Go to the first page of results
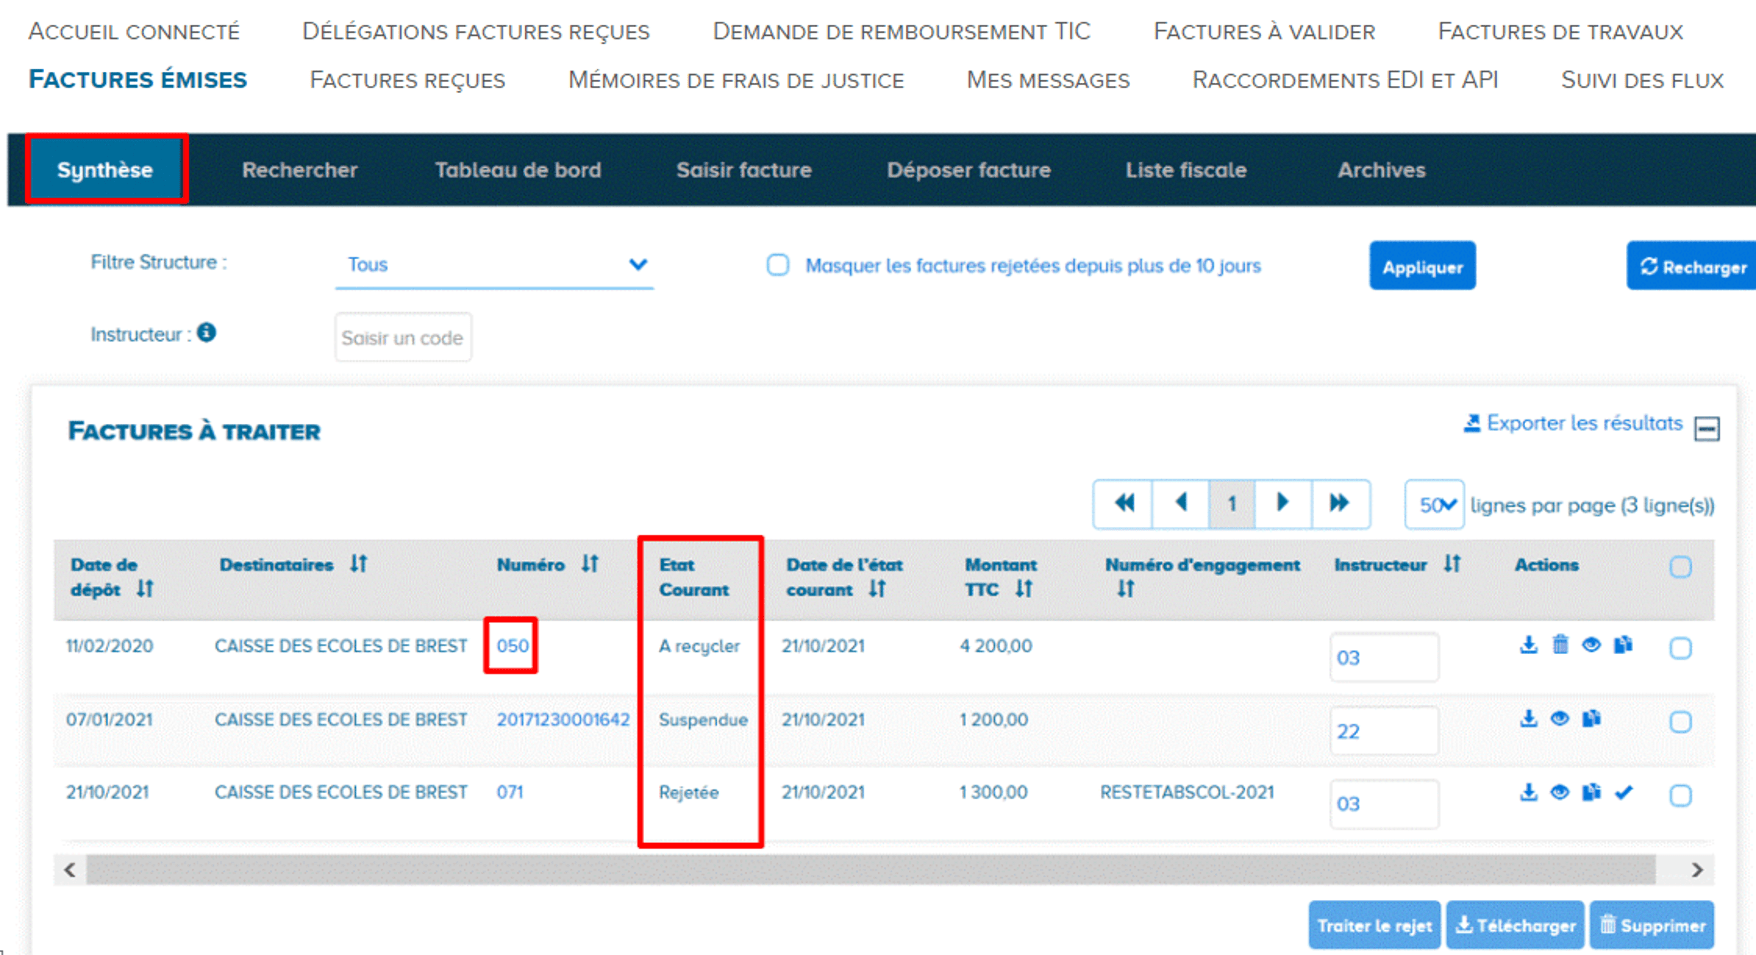Screen dimensions: 1756x955 [1124, 503]
